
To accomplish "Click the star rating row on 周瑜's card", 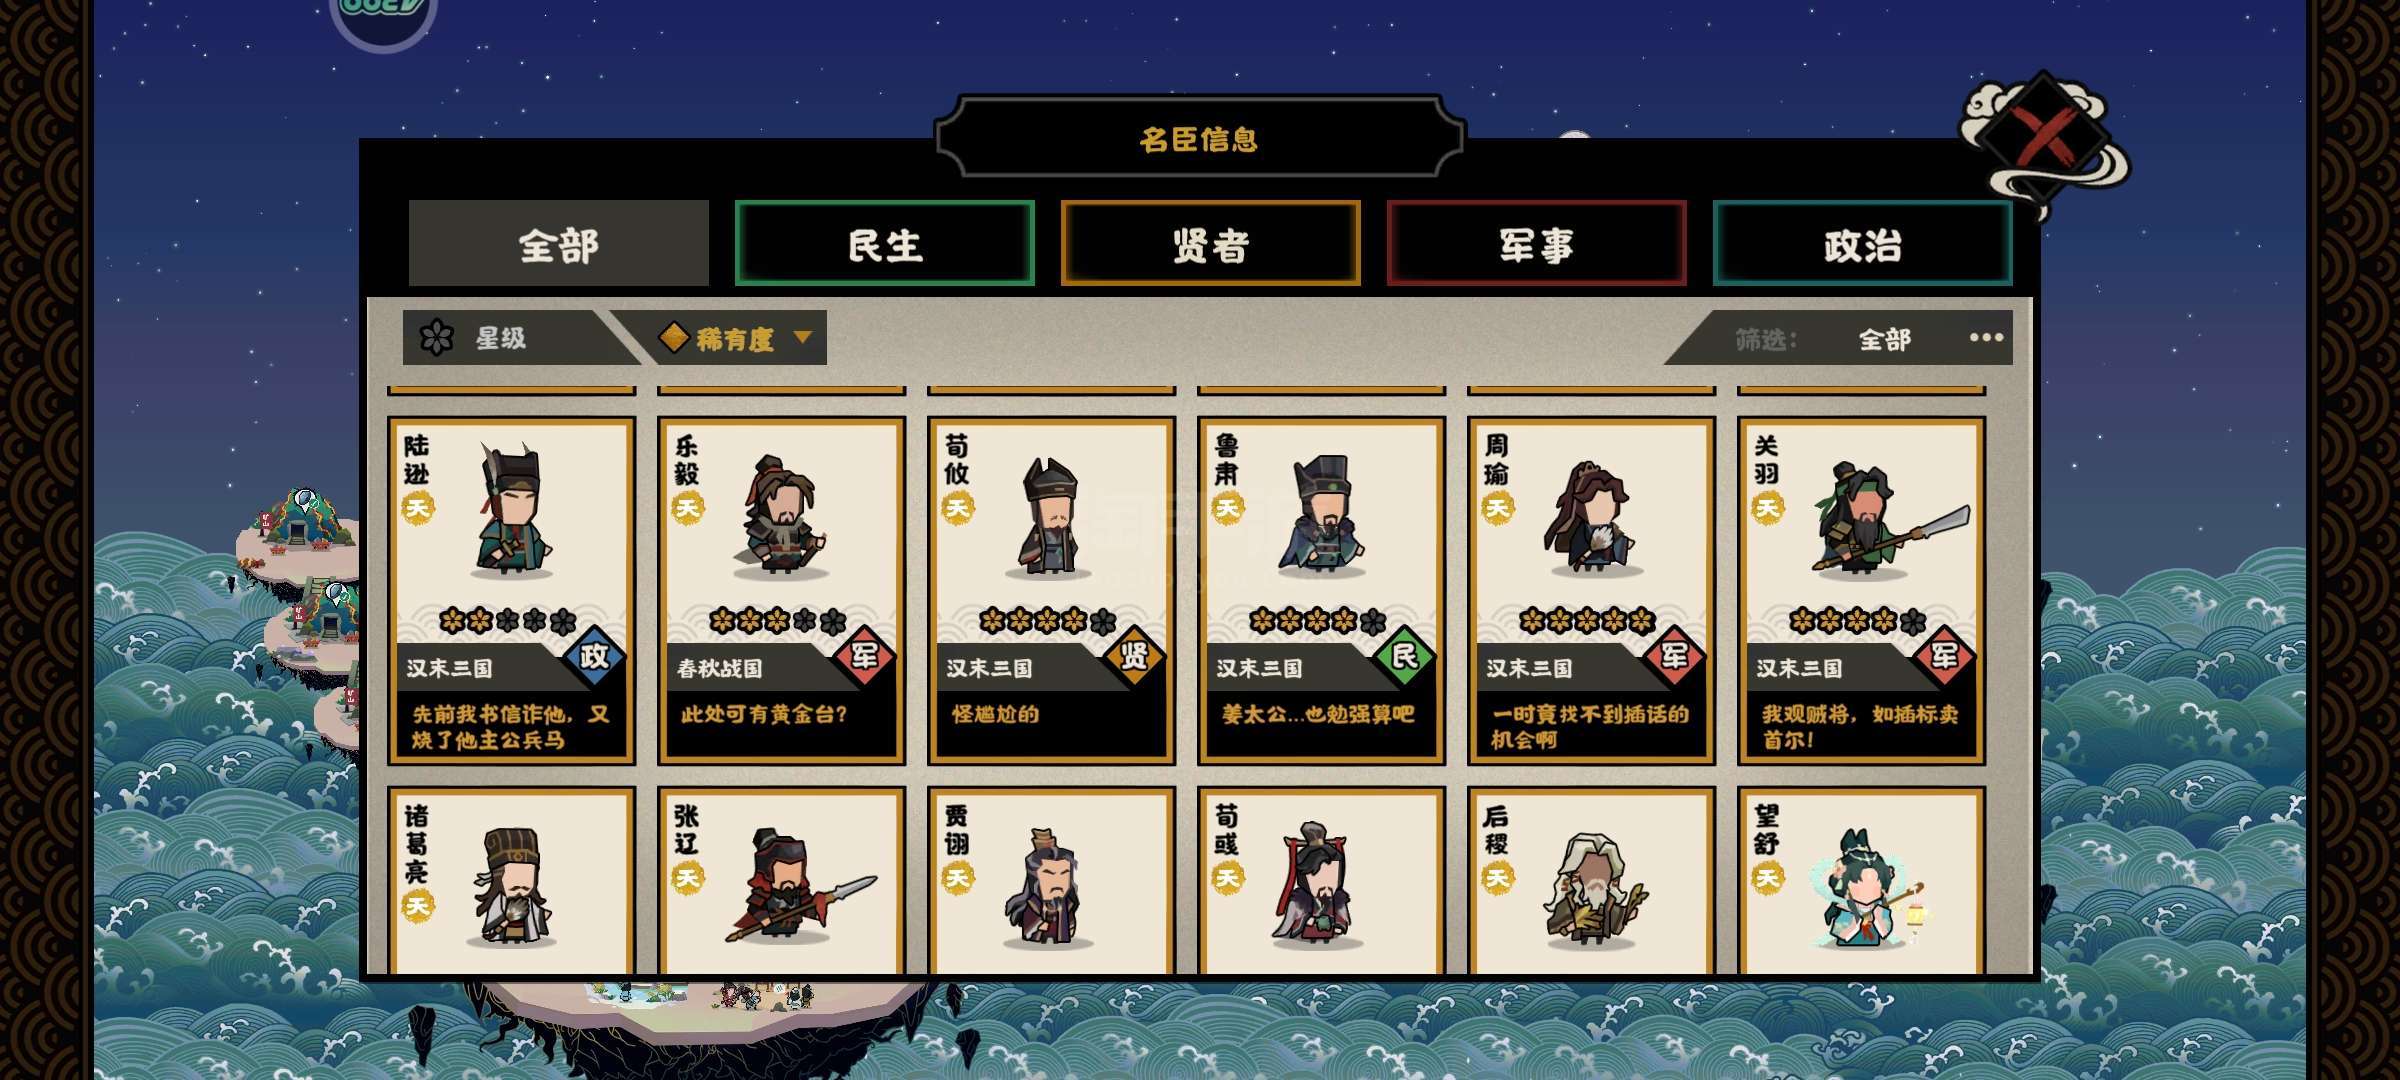I will click(1587, 621).
